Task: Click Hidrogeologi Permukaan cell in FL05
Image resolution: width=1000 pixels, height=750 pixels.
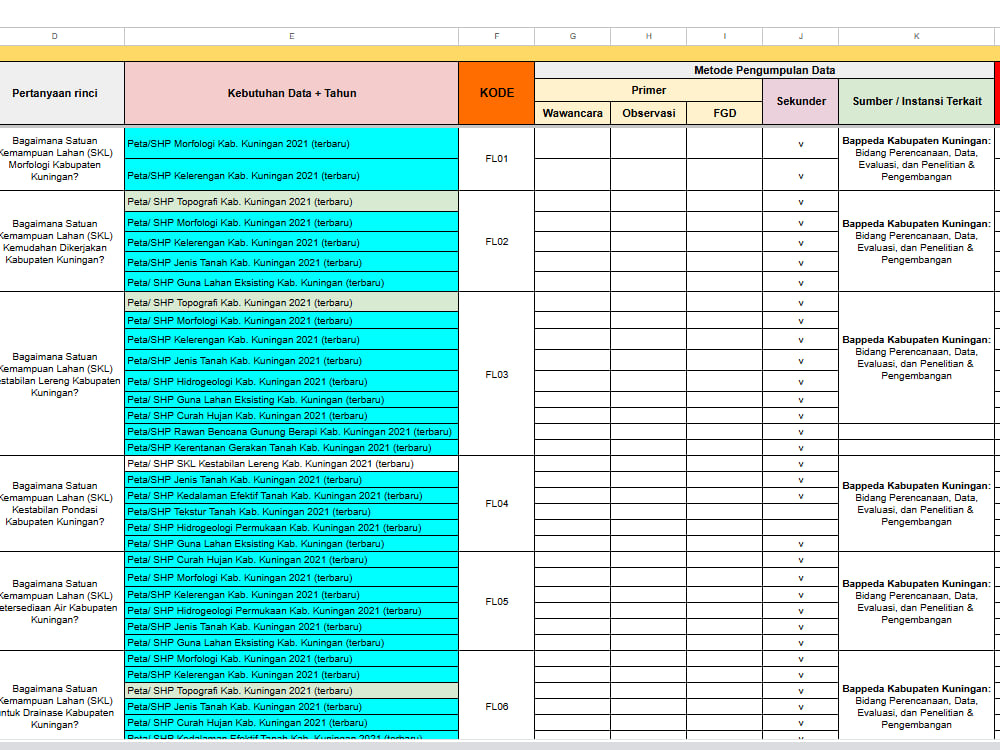Action: 291,610
